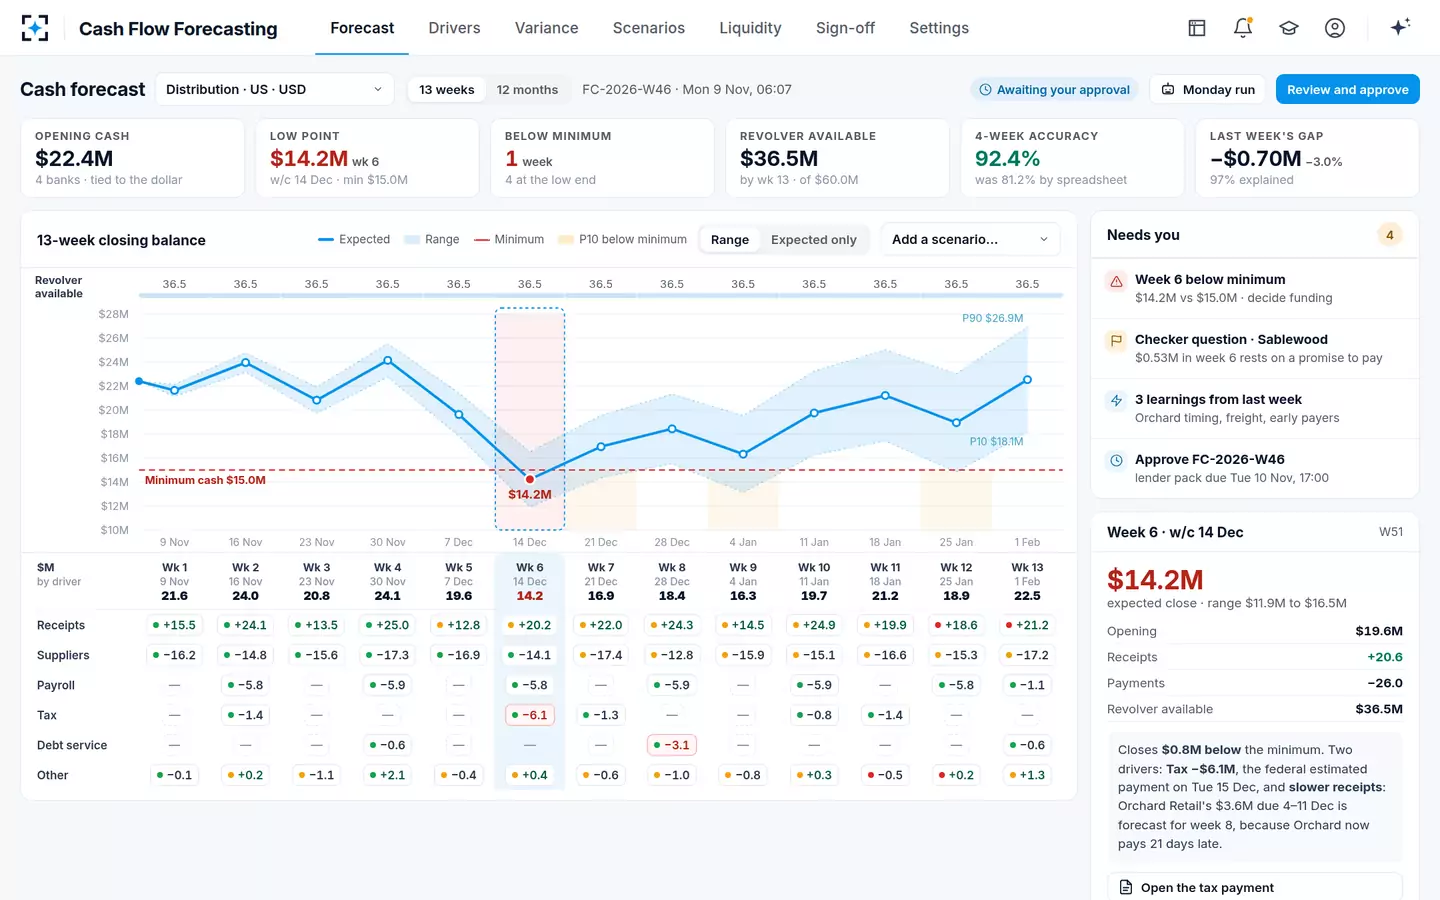Open the layout panel icon in header
Screen dimensions: 1440x900
[1197, 28]
